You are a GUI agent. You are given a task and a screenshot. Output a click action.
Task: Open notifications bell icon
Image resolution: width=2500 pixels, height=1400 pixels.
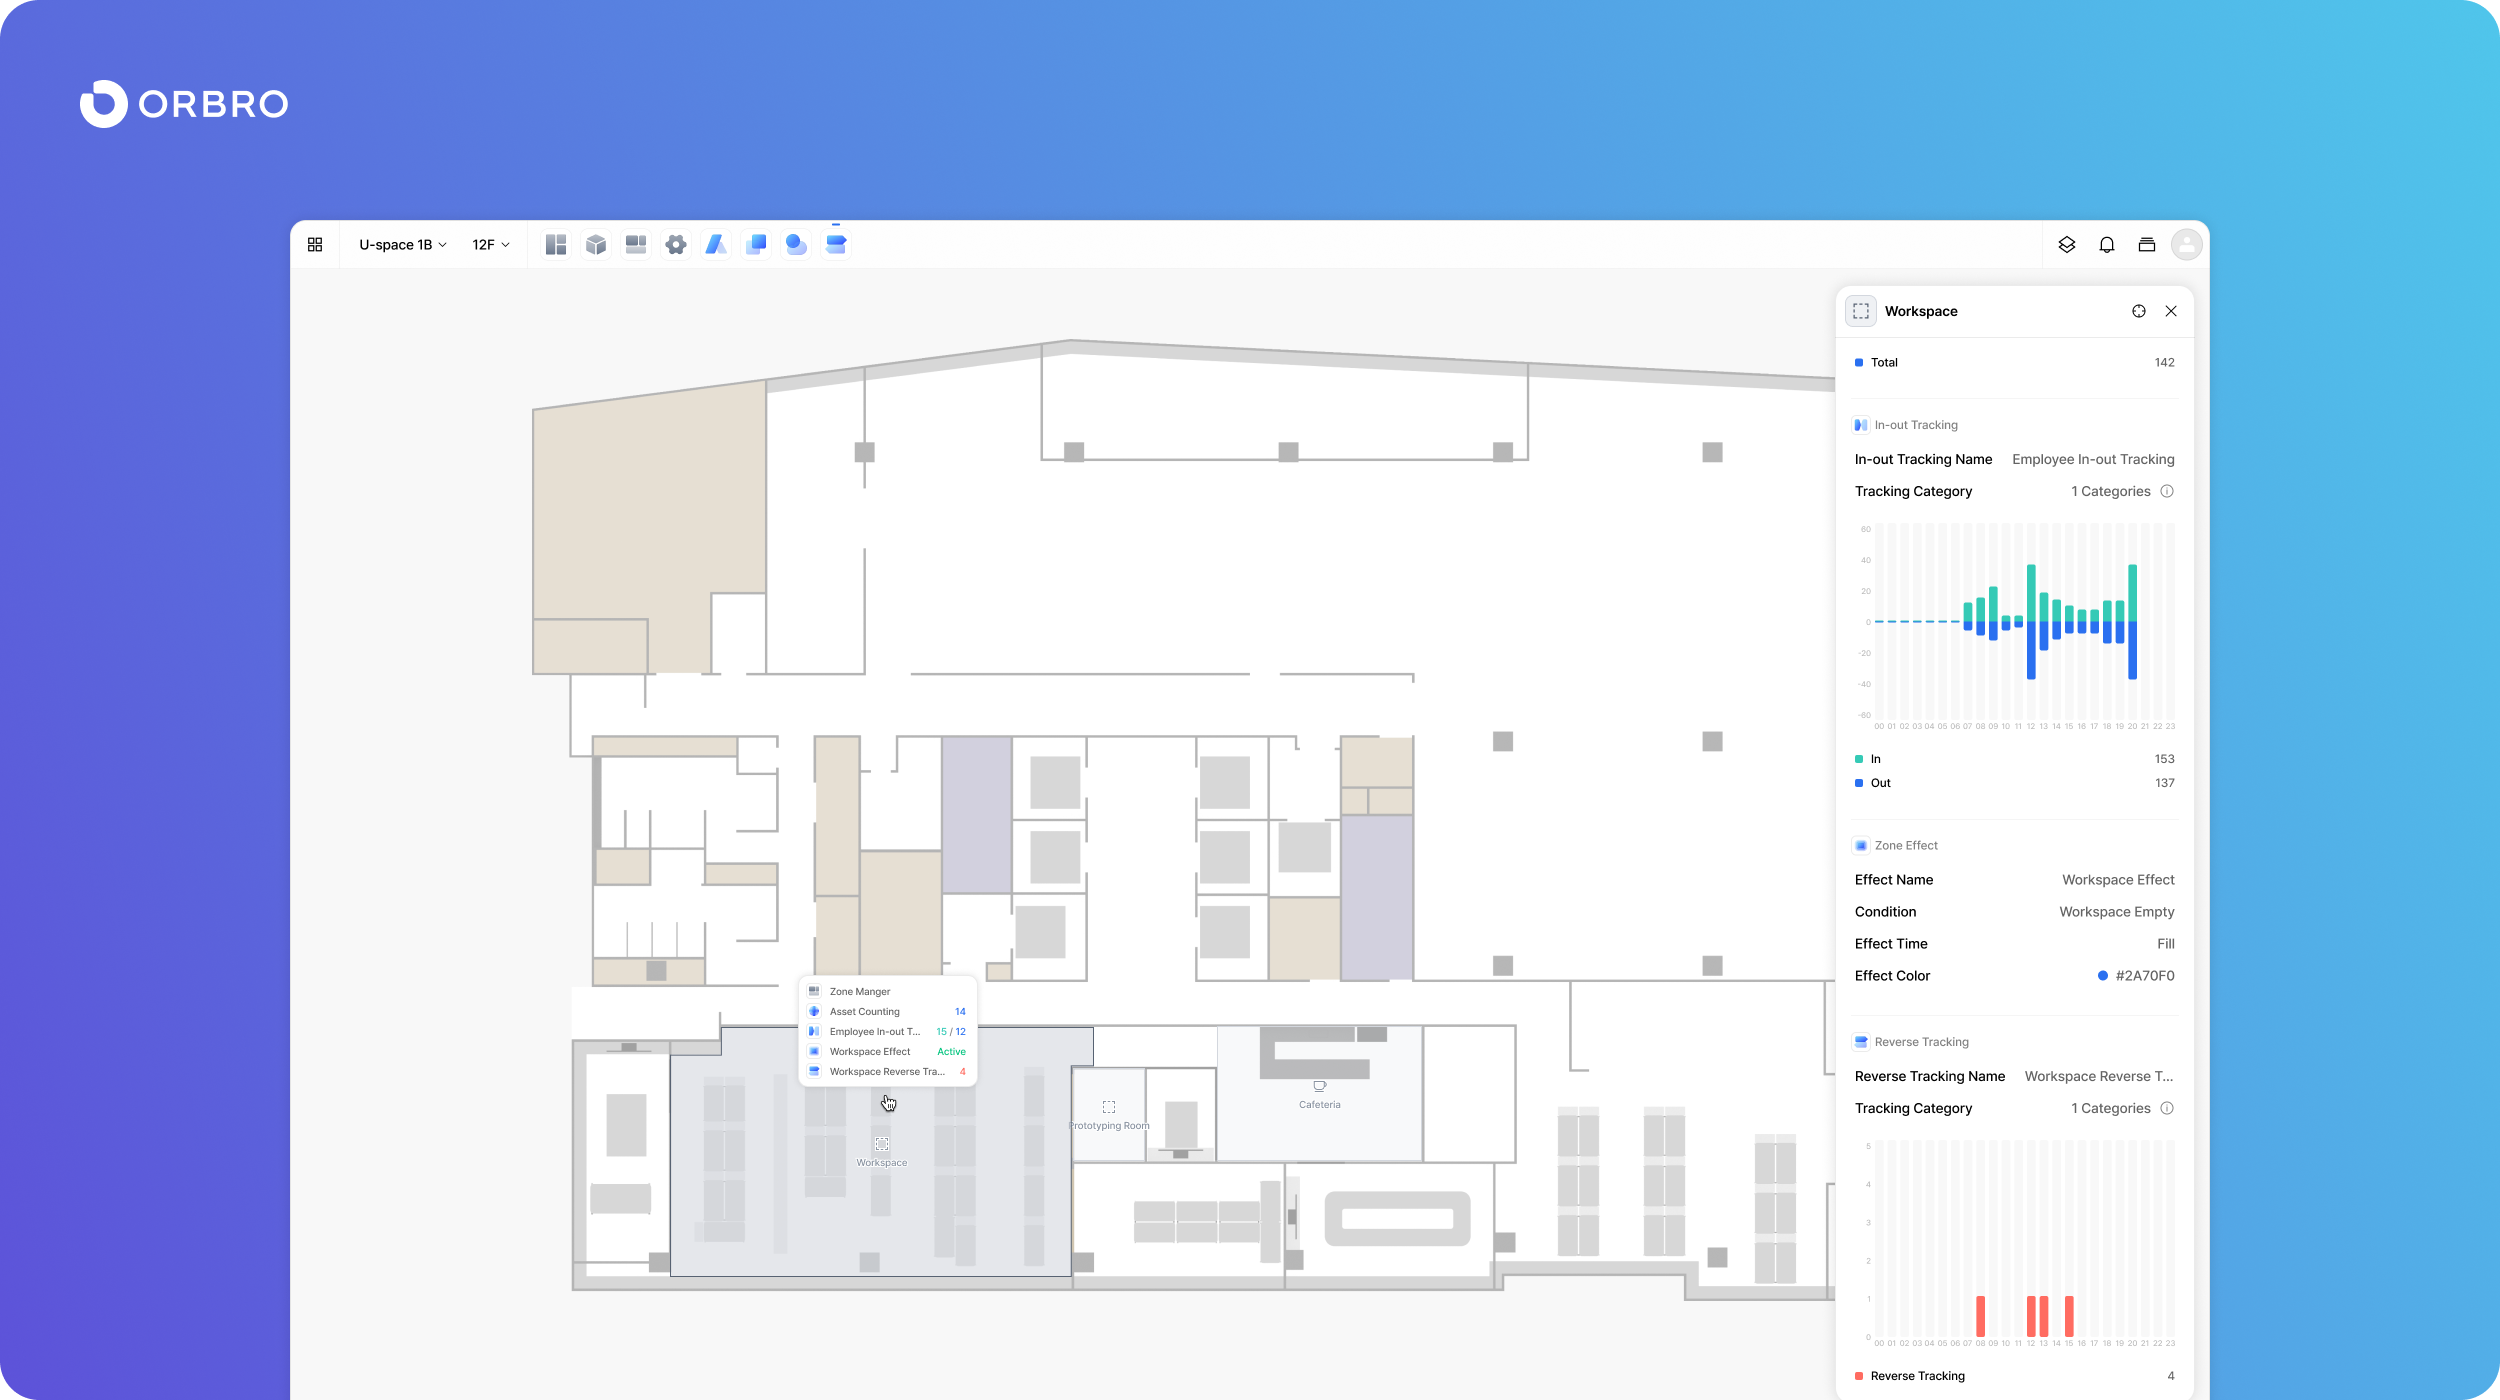point(2107,244)
